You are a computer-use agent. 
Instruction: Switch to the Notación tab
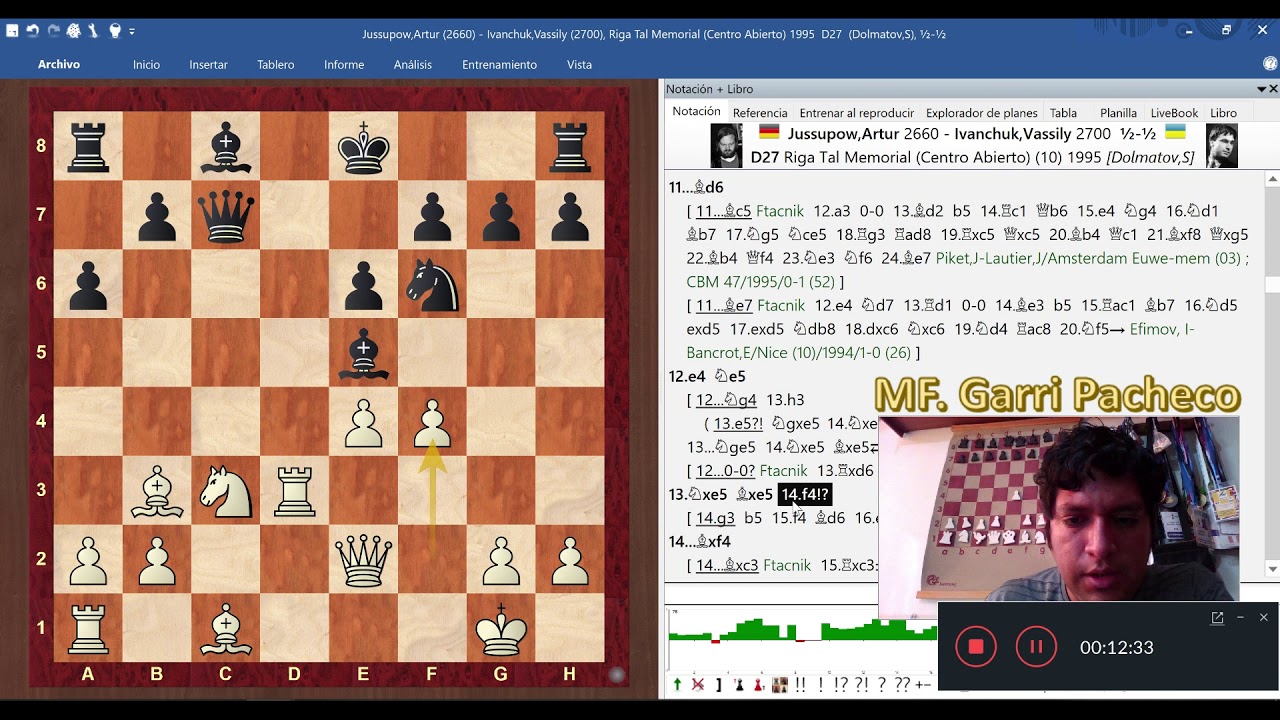[696, 112]
